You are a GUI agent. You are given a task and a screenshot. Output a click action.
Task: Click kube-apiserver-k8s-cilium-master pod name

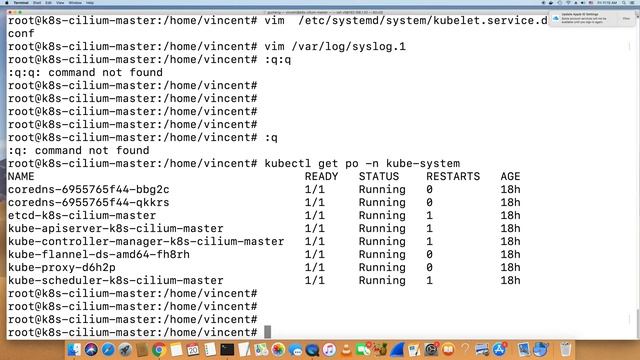click(x=116, y=229)
